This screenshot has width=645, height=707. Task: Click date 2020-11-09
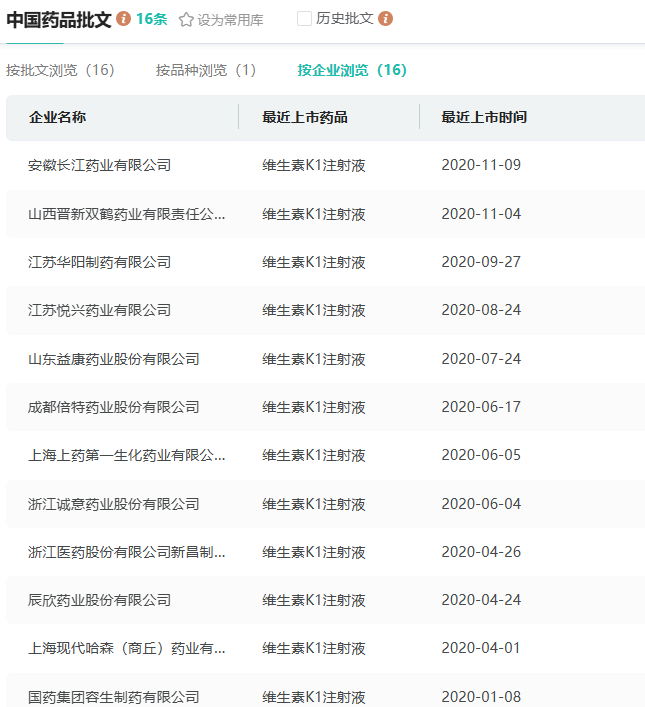pos(481,165)
